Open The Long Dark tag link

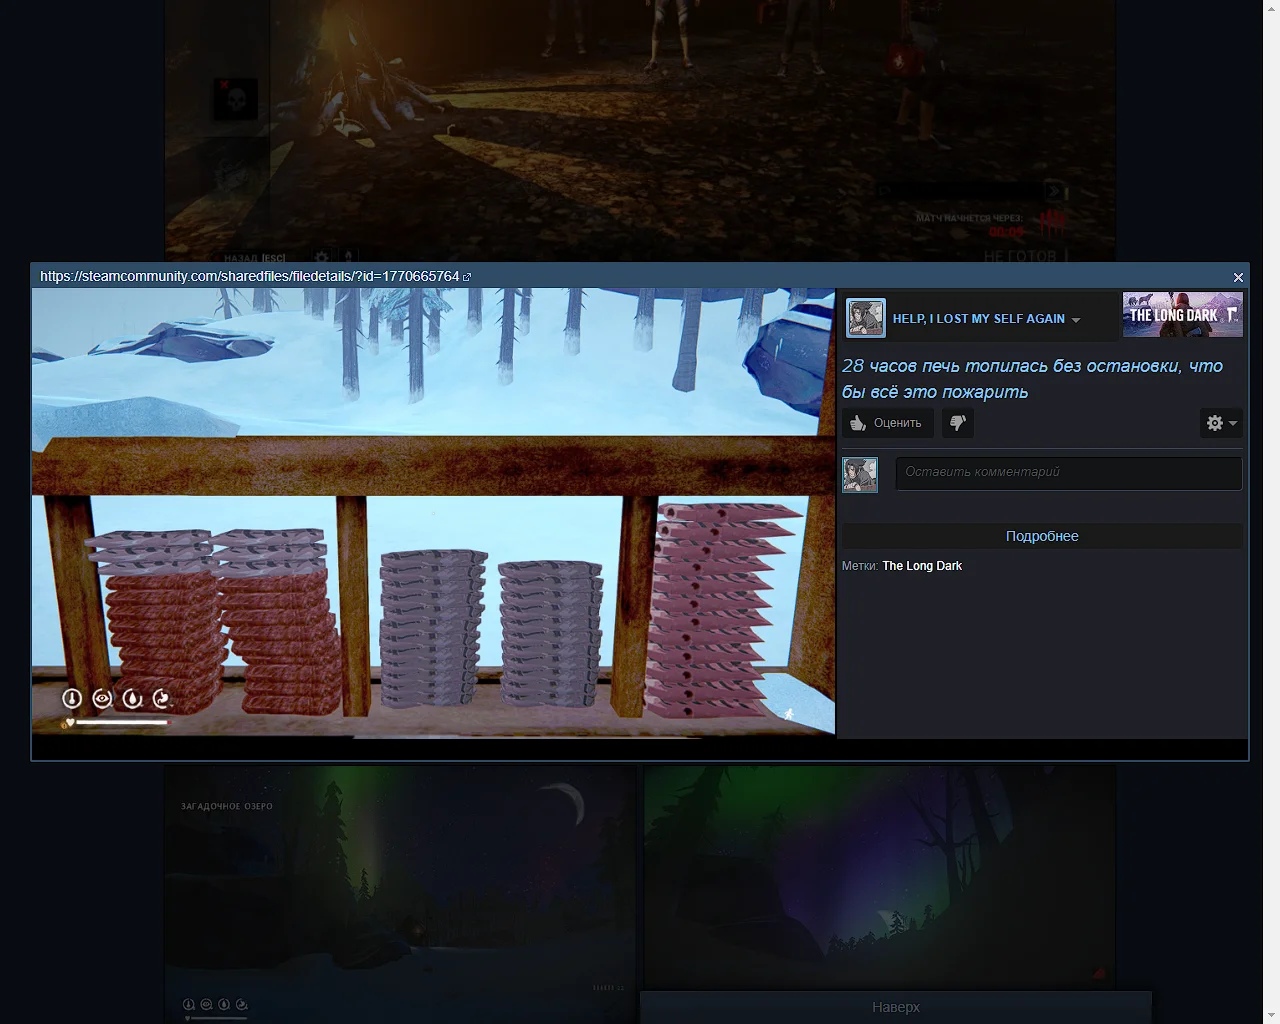coord(922,566)
